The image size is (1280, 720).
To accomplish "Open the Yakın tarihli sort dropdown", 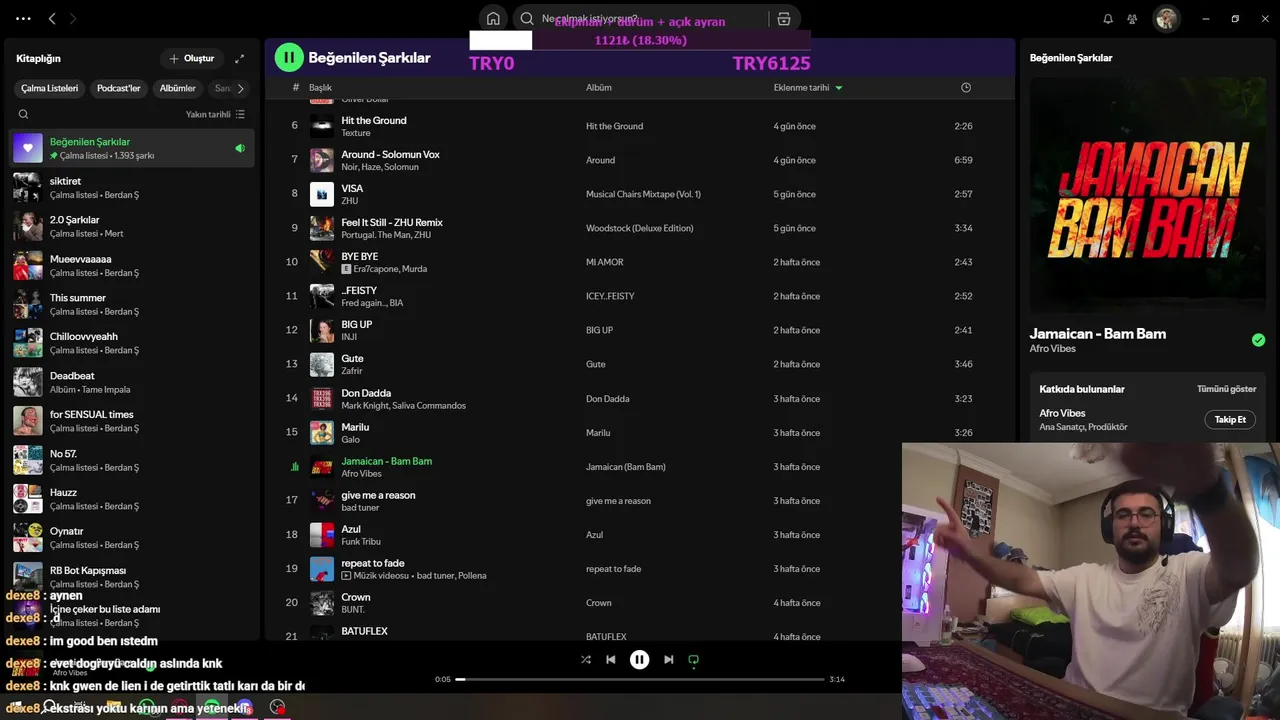I will pyautogui.click(x=215, y=114).
